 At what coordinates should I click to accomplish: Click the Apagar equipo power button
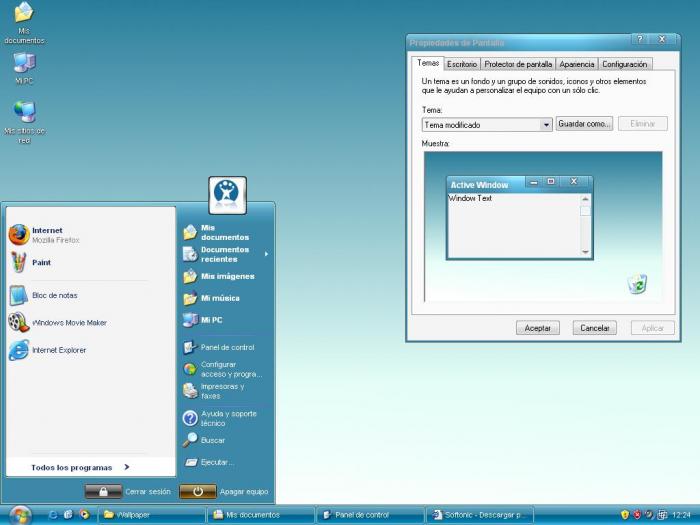(198, 492)
